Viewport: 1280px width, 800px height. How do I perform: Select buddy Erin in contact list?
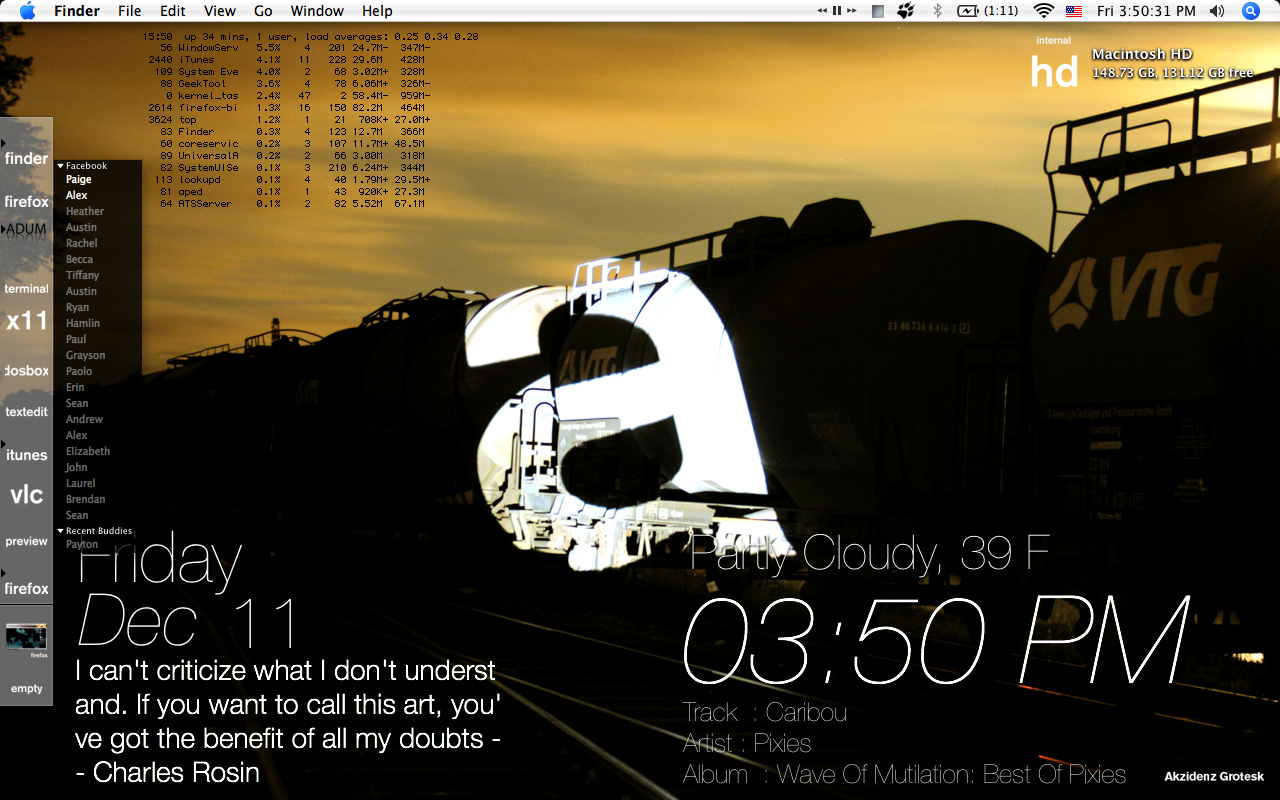click(75, 388)
